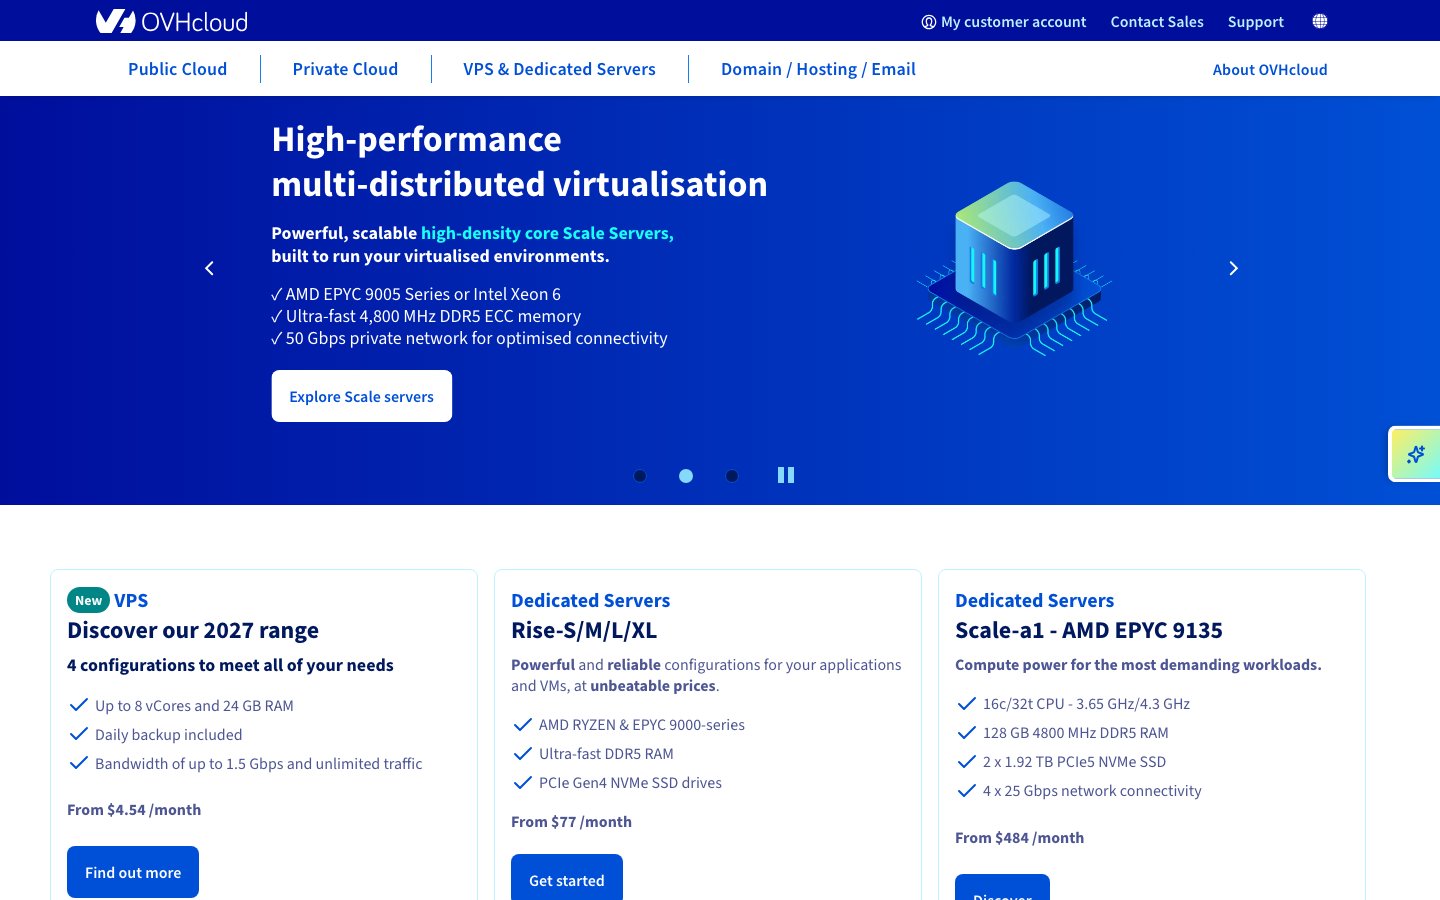This screenshot has height=900, width=1440.
Task: Click Discover our 2027 range title
Action: (x=193, y=630)
